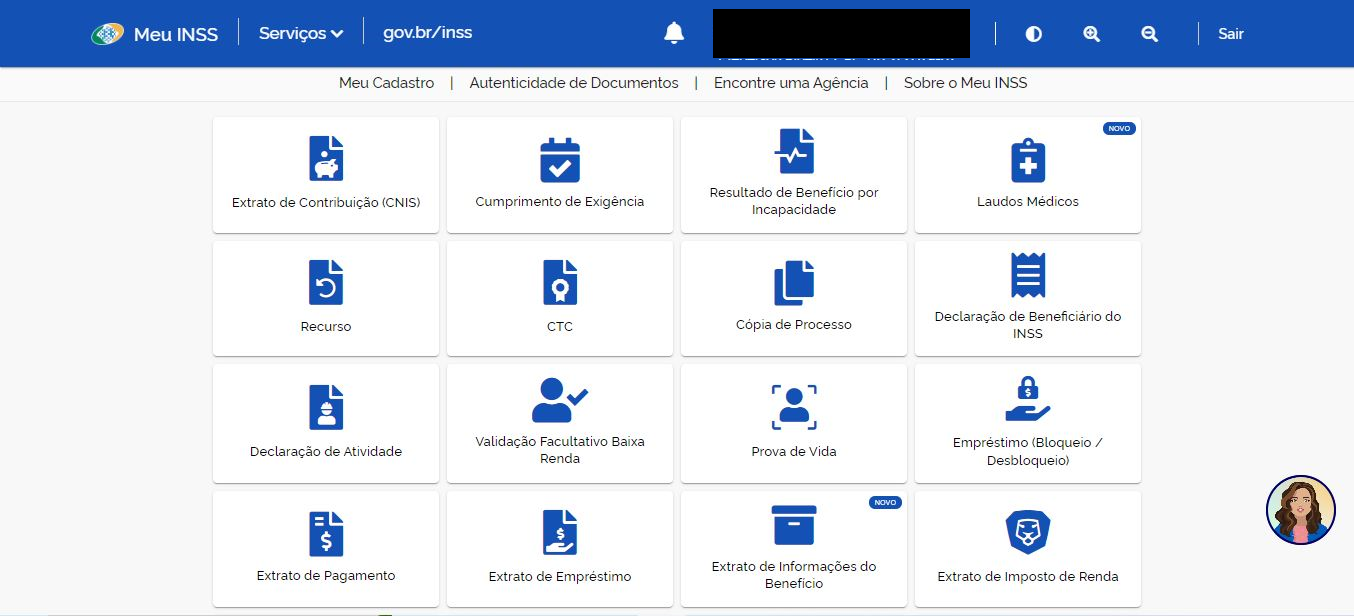Click NOVO badge on Laudos Médicos card
The image size is (1354, 616).
coord(1119,129)
